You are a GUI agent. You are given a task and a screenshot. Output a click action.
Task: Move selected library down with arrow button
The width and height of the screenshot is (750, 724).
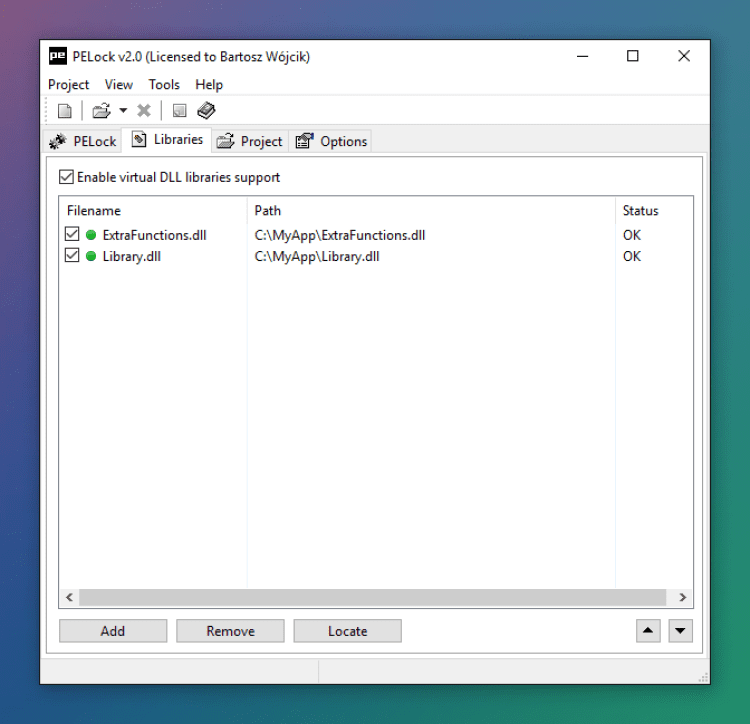[x=680, y=631]
